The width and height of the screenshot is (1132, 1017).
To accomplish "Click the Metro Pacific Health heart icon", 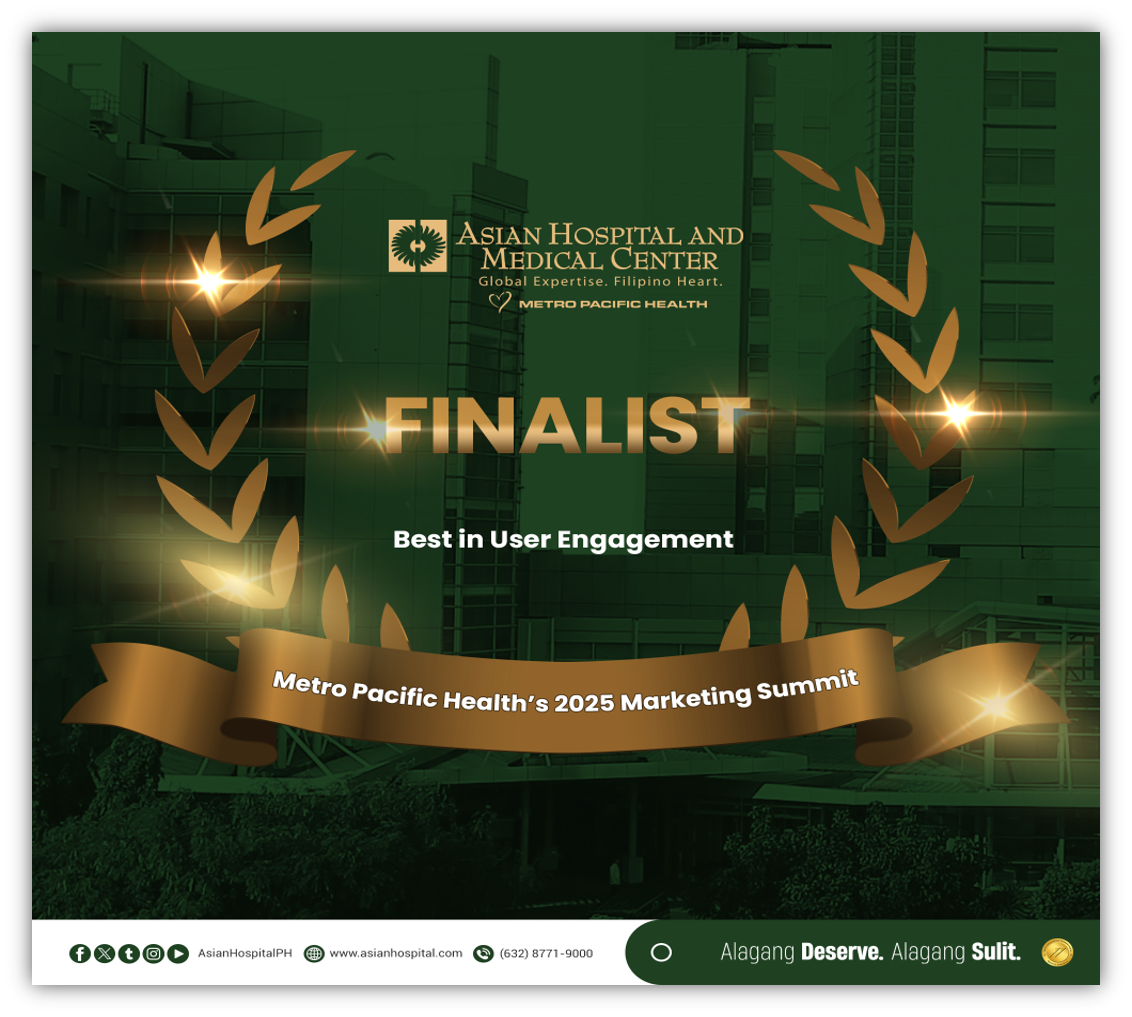I will click(500, 302).
